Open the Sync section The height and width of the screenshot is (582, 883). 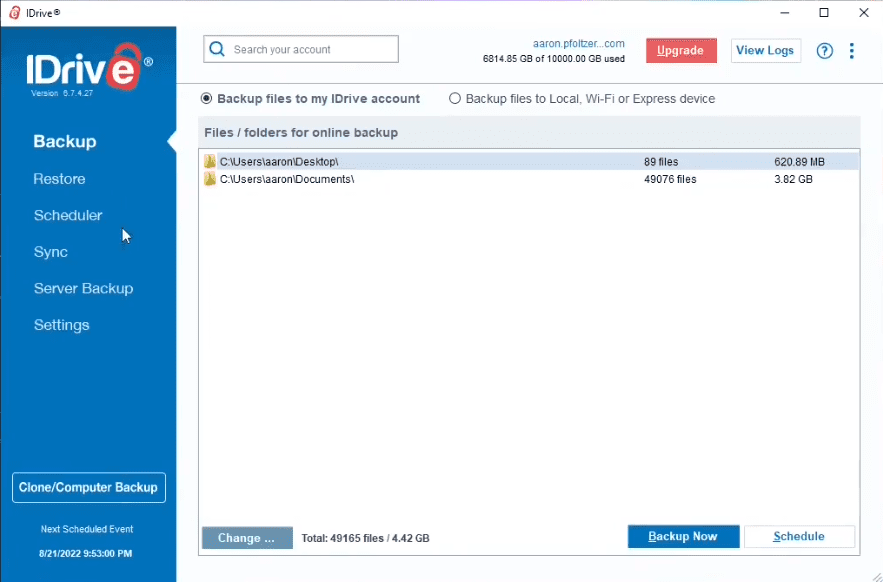(51, 252)
